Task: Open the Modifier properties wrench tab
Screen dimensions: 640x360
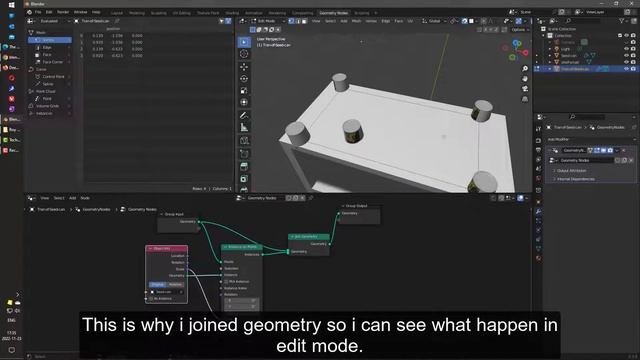Action: (538, 211)
